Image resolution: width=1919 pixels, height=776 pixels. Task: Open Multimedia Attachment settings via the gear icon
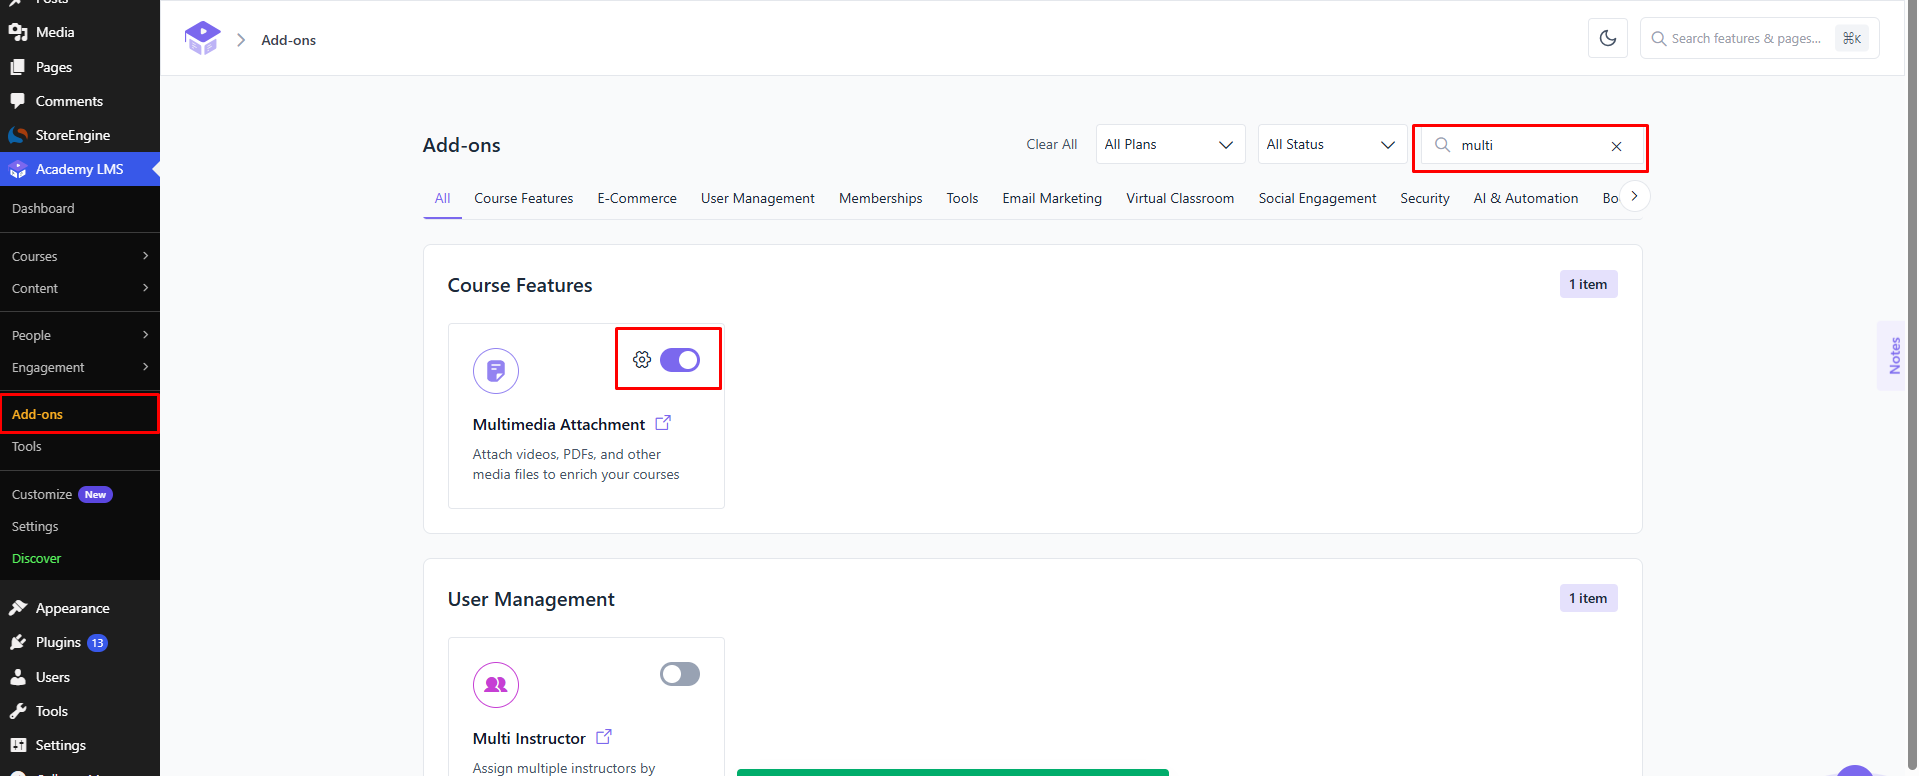click(x=642, y=360)
